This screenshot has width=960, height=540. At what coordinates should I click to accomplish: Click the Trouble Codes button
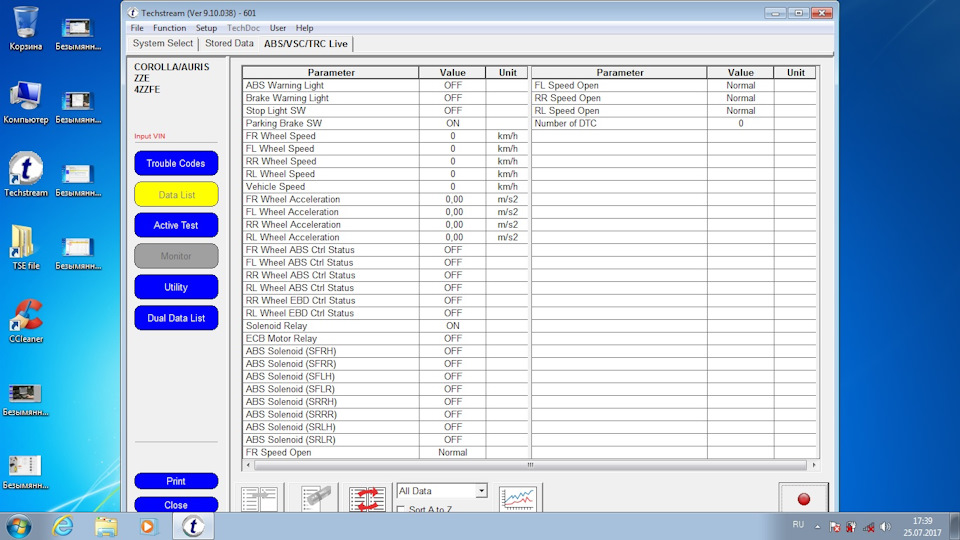[x=176, y=163]
